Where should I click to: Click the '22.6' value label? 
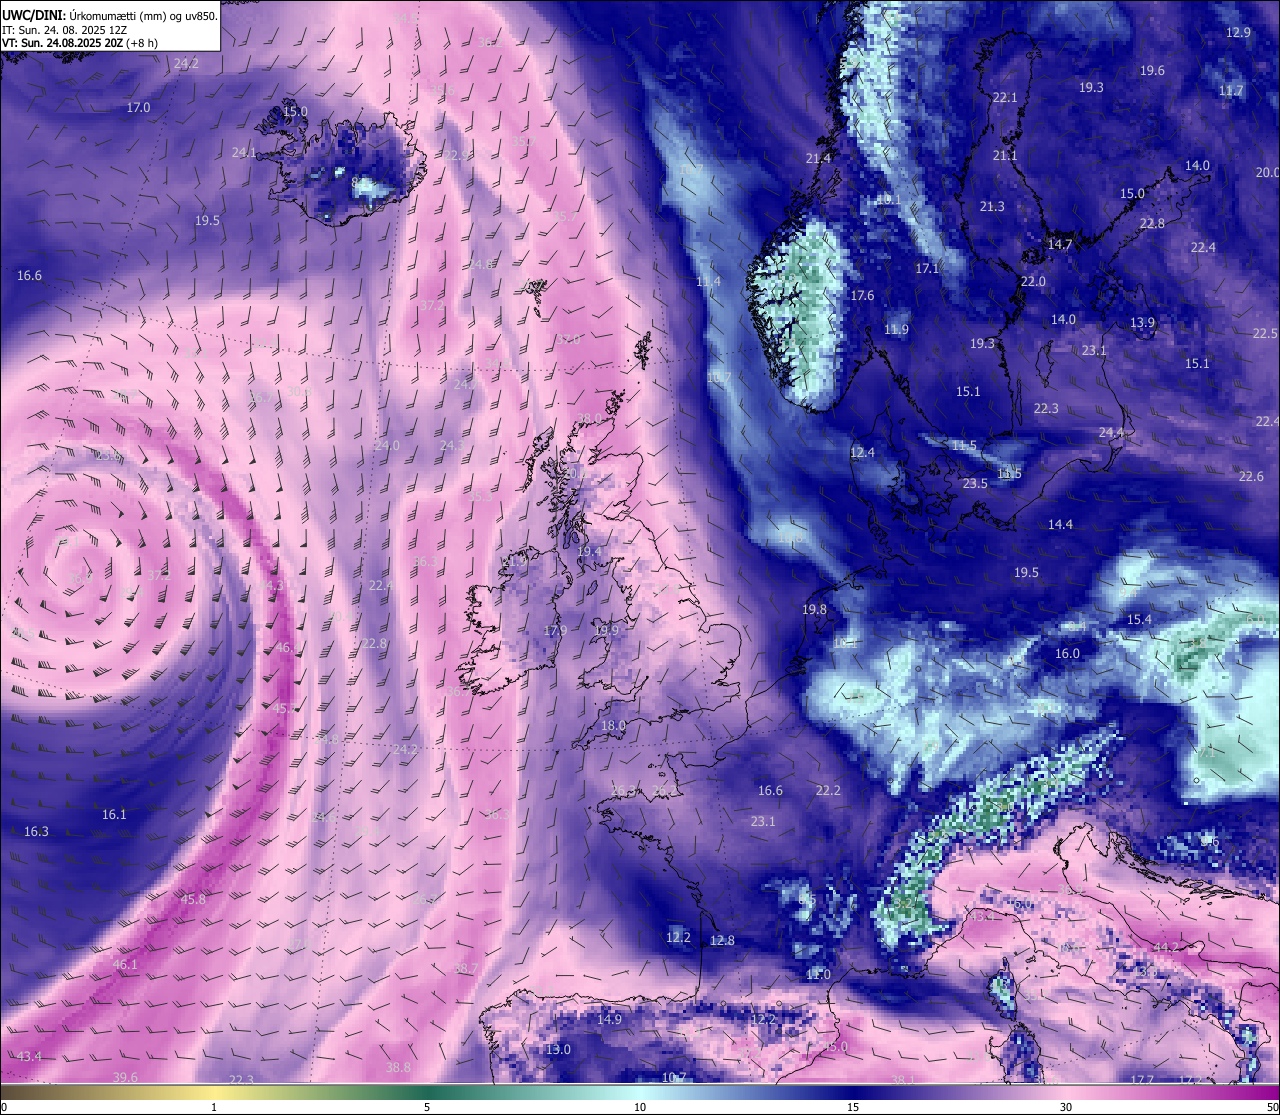point(1251,476)
